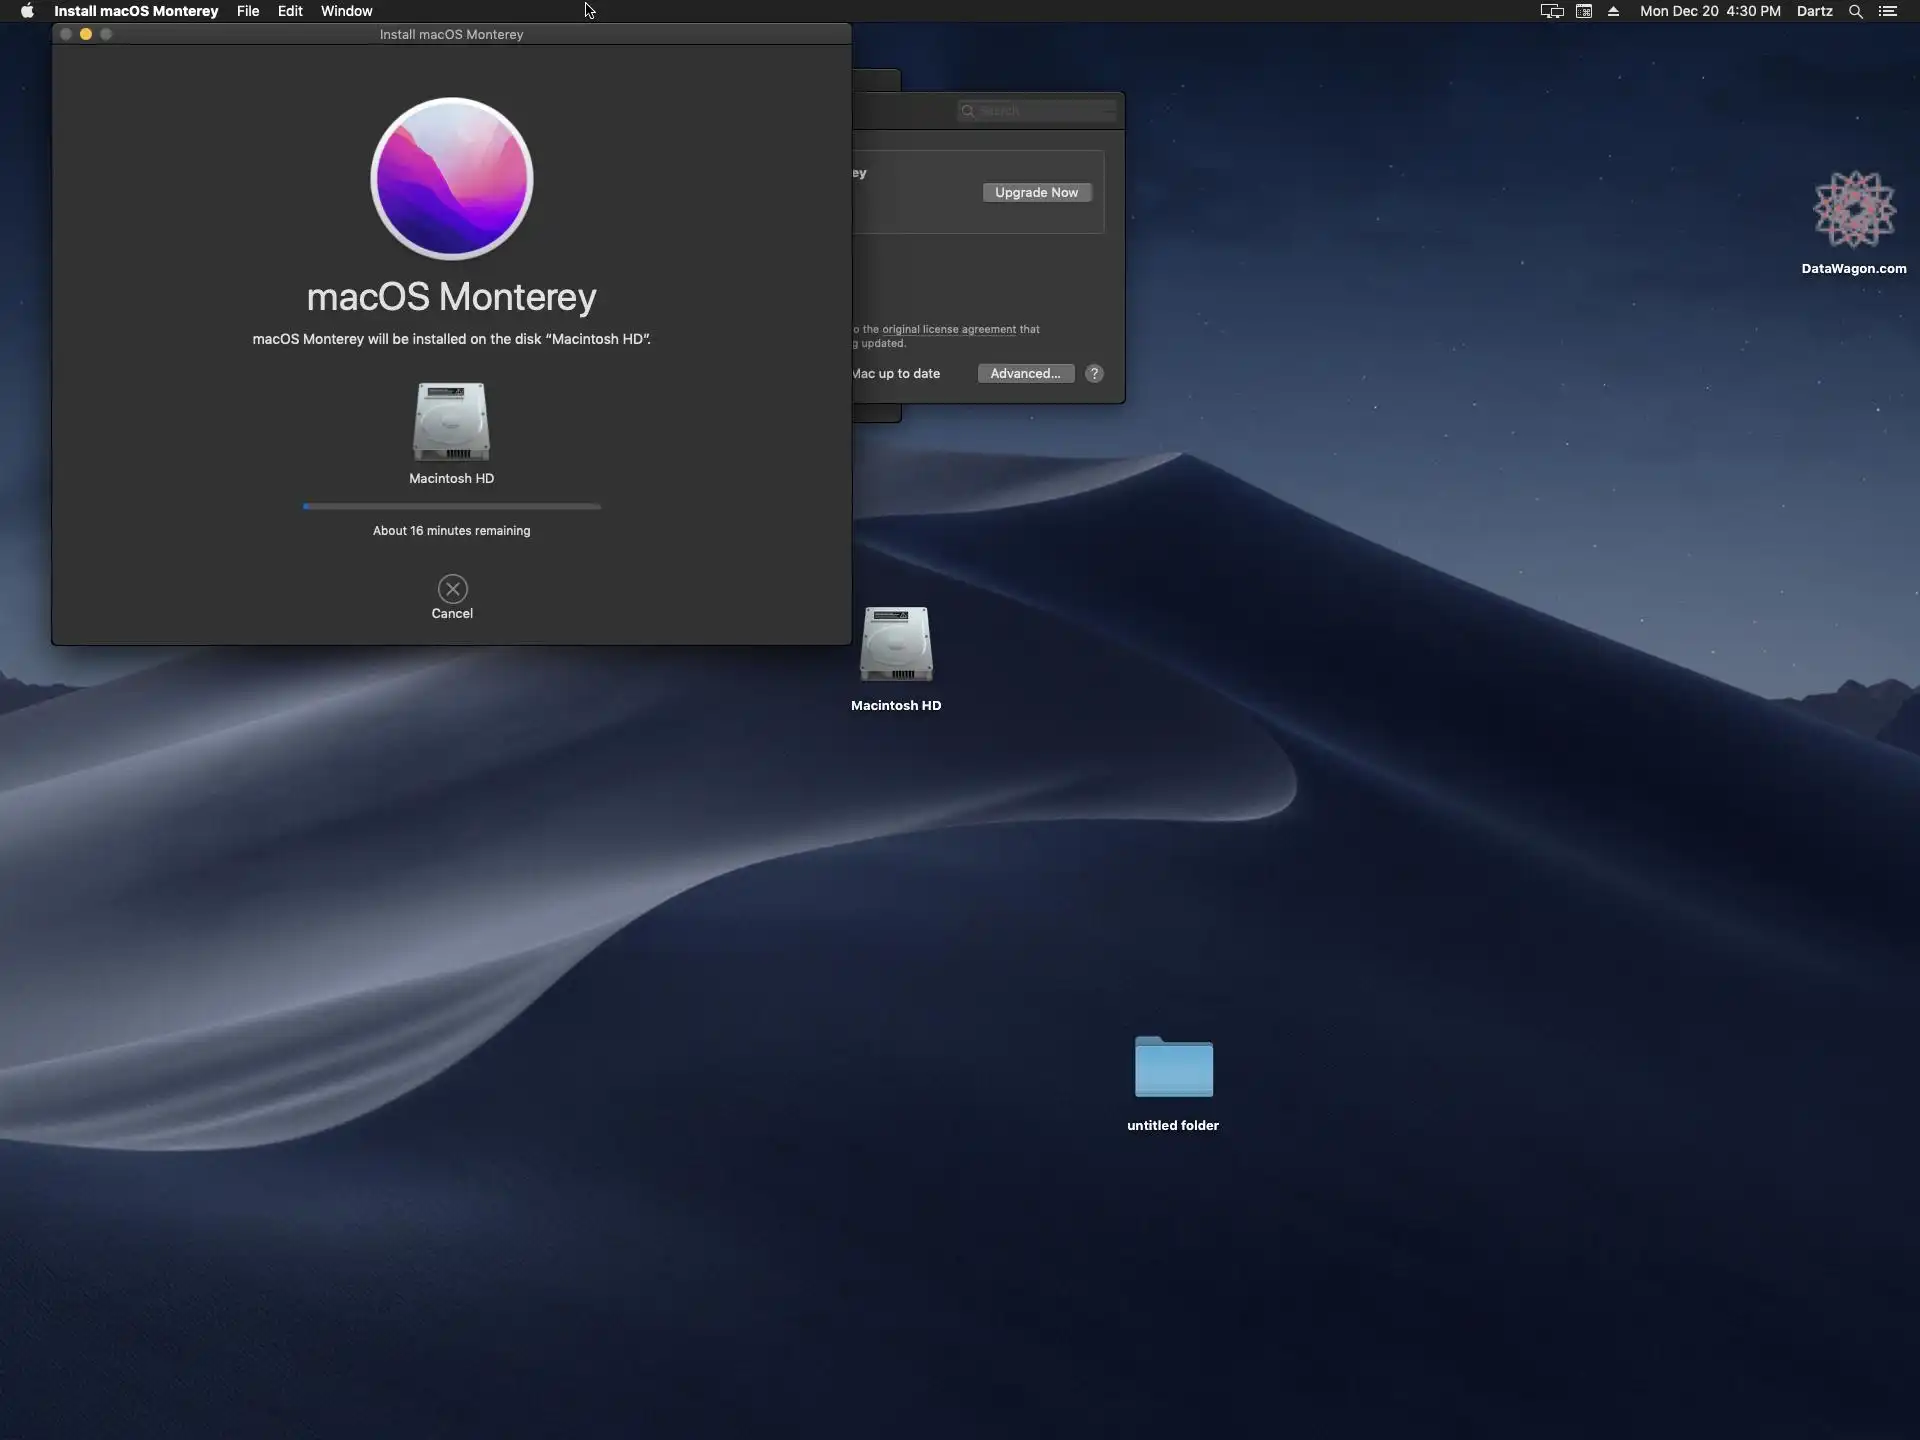
Task: Select the DataWagon.com desktop icon
Action: tap(1854, 210)
